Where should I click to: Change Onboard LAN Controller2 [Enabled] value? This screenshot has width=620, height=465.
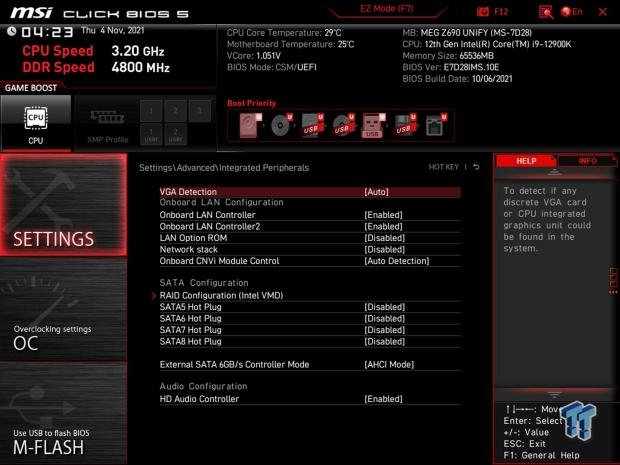(383, 226)
